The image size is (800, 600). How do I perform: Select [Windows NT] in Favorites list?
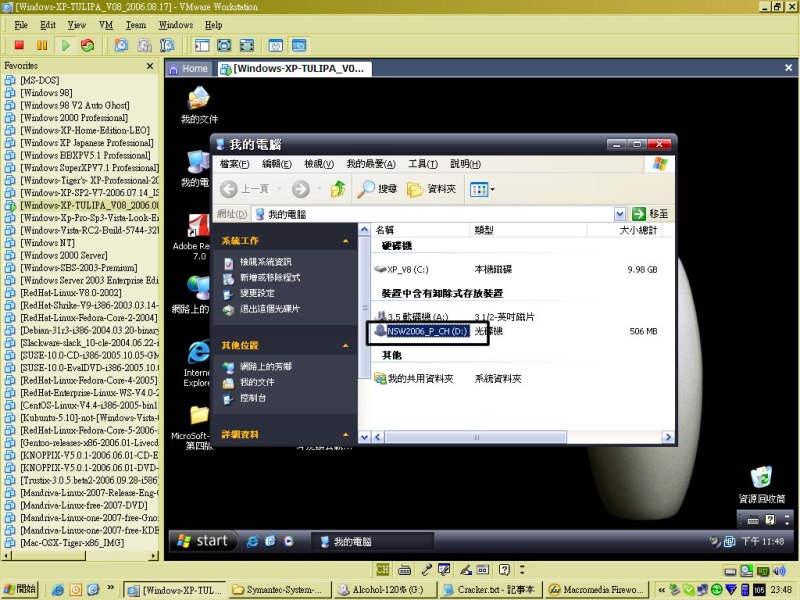[x=47, y=242]
